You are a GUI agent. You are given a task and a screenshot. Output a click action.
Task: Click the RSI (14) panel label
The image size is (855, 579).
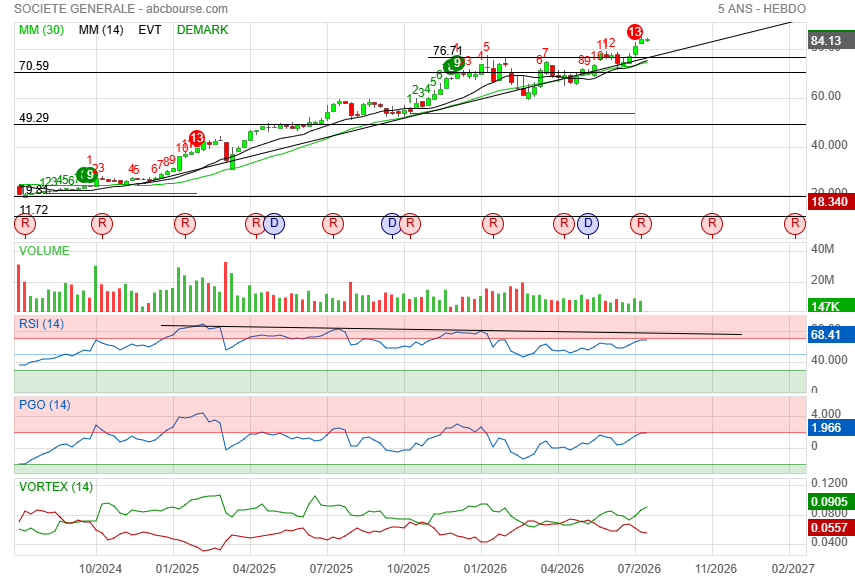pos(41,324)
